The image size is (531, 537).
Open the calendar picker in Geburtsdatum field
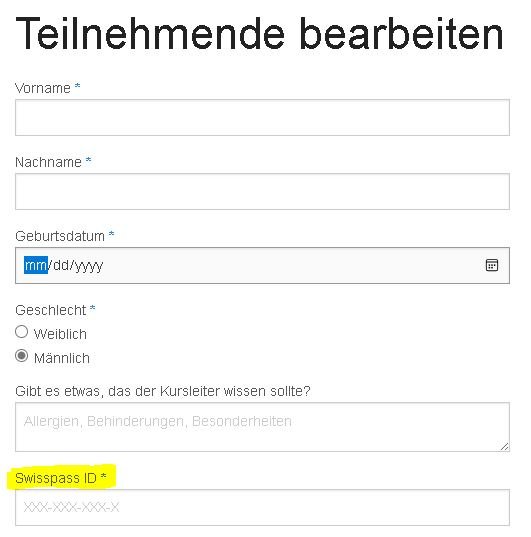(492, 265)
